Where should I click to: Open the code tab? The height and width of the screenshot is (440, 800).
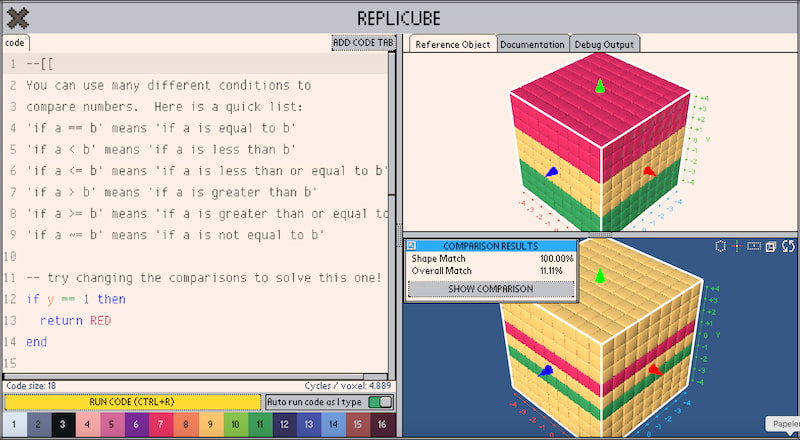pyautogui.click(x=15, y=43)
